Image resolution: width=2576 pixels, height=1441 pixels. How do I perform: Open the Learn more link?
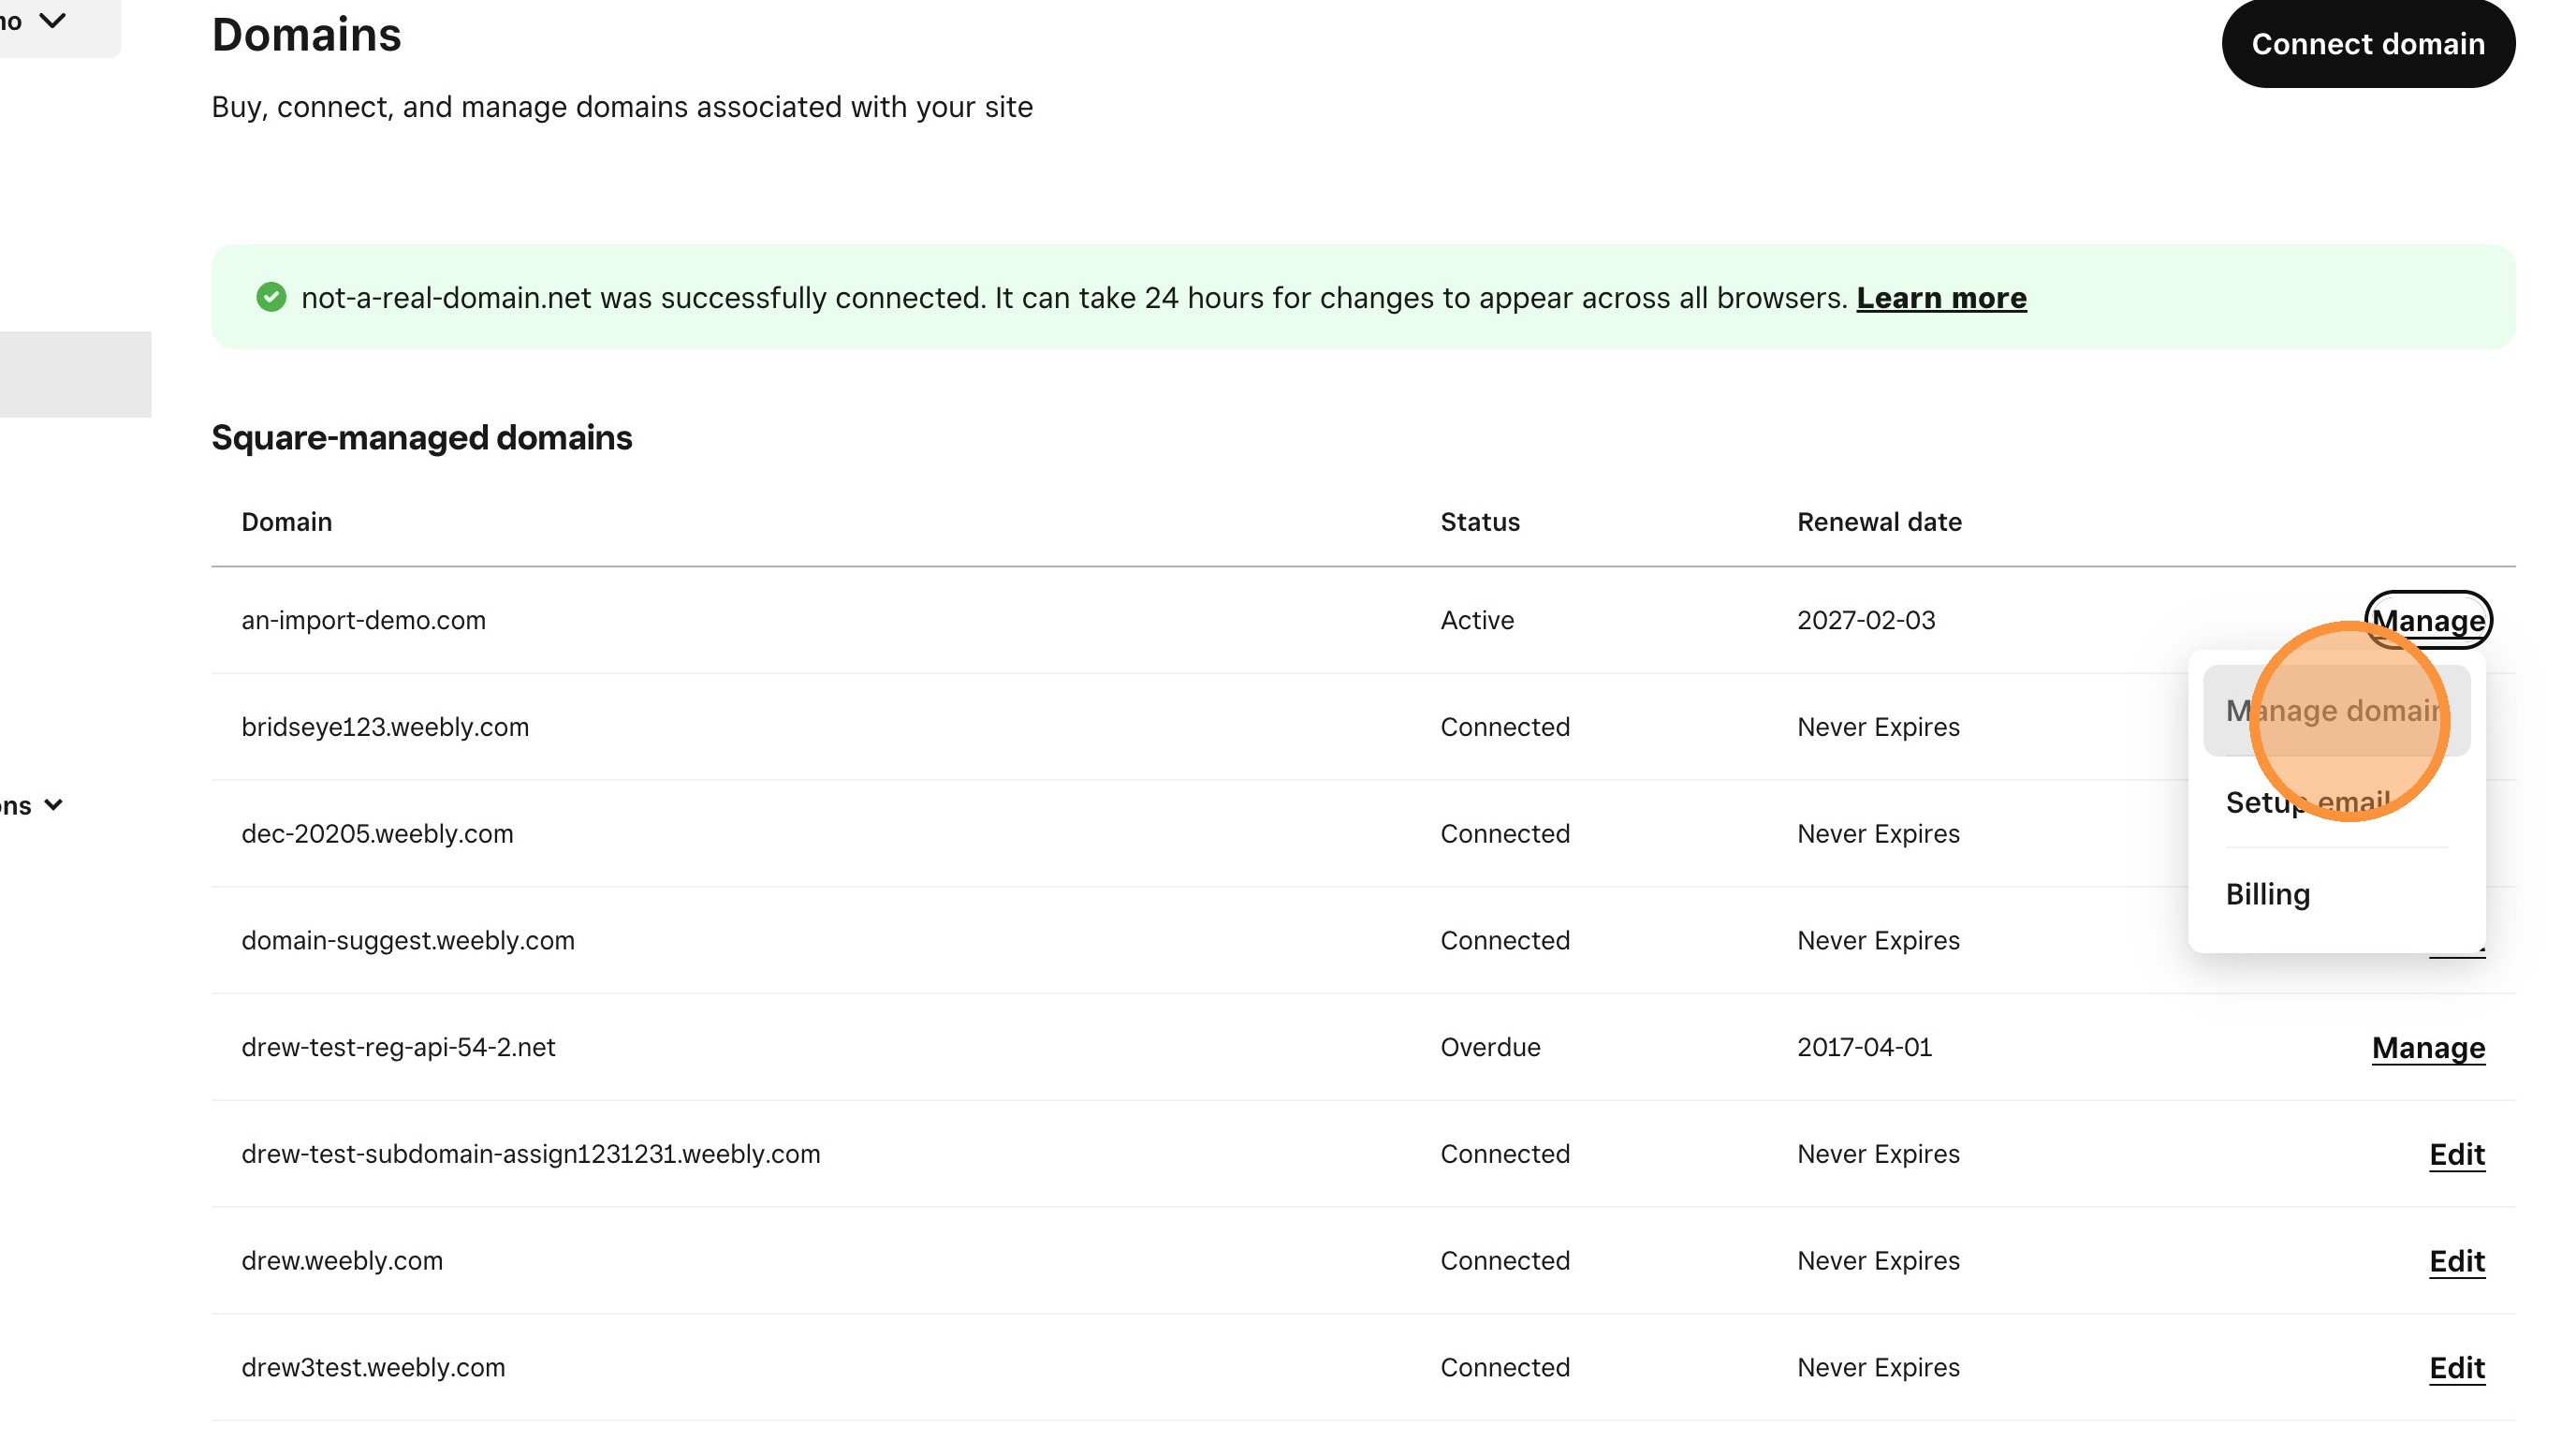(x=1941, y=298)
